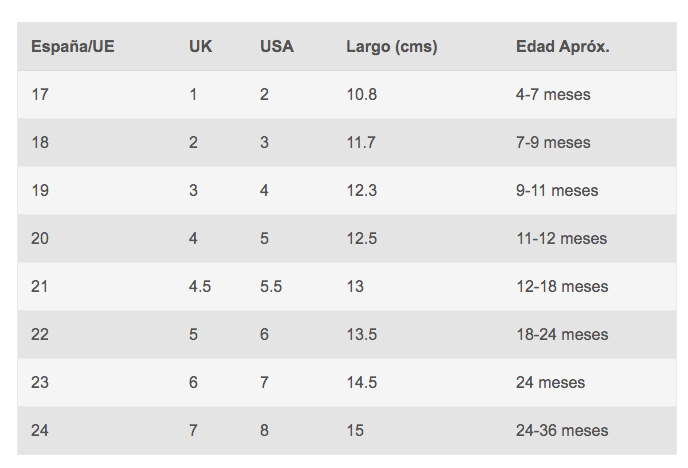This screenshot has height=468, width=688.
Task: Click the 10.8 length cell
Action: tap(362, 94)
